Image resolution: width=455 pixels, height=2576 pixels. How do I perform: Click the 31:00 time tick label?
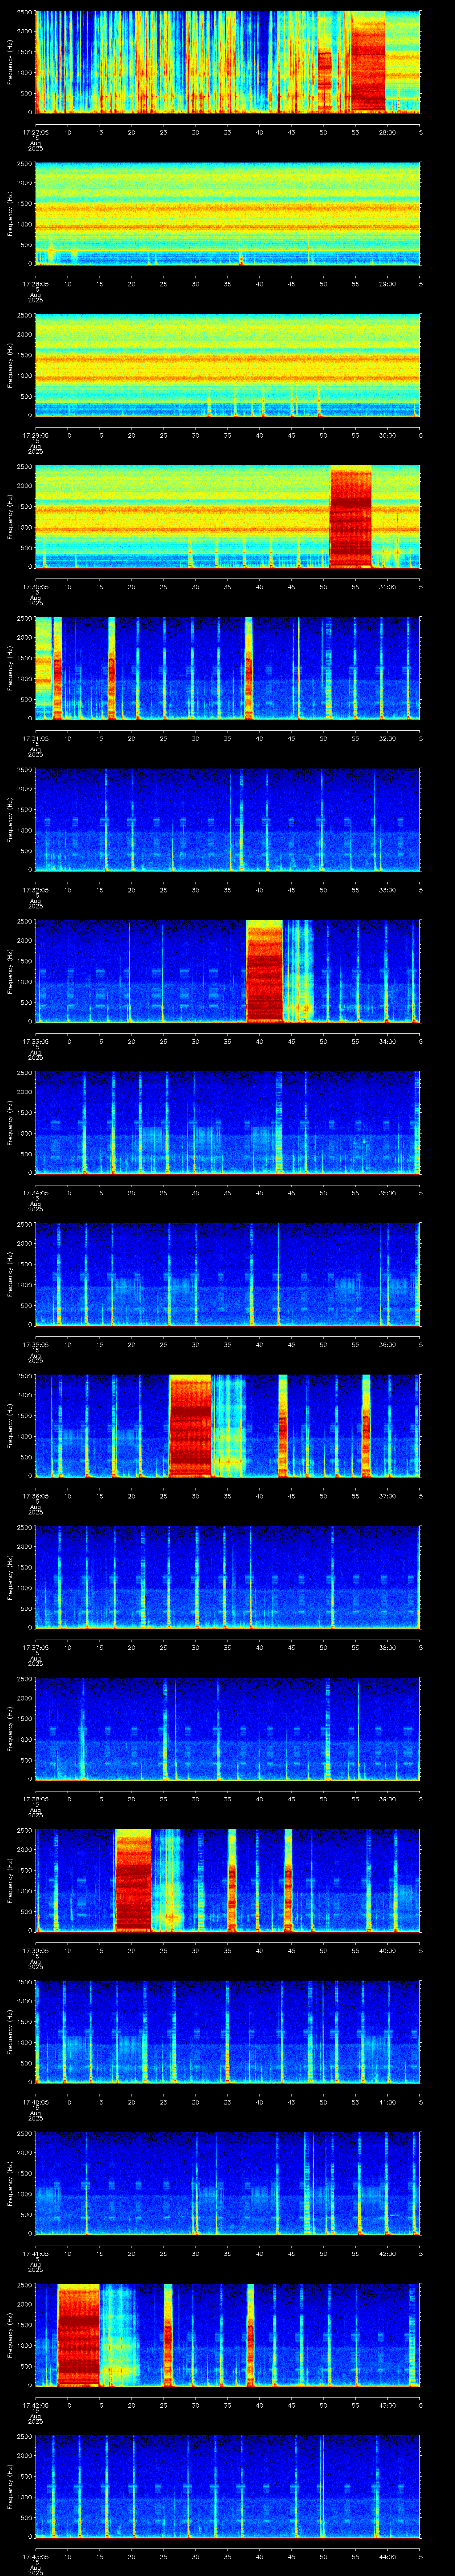(387, 586)
